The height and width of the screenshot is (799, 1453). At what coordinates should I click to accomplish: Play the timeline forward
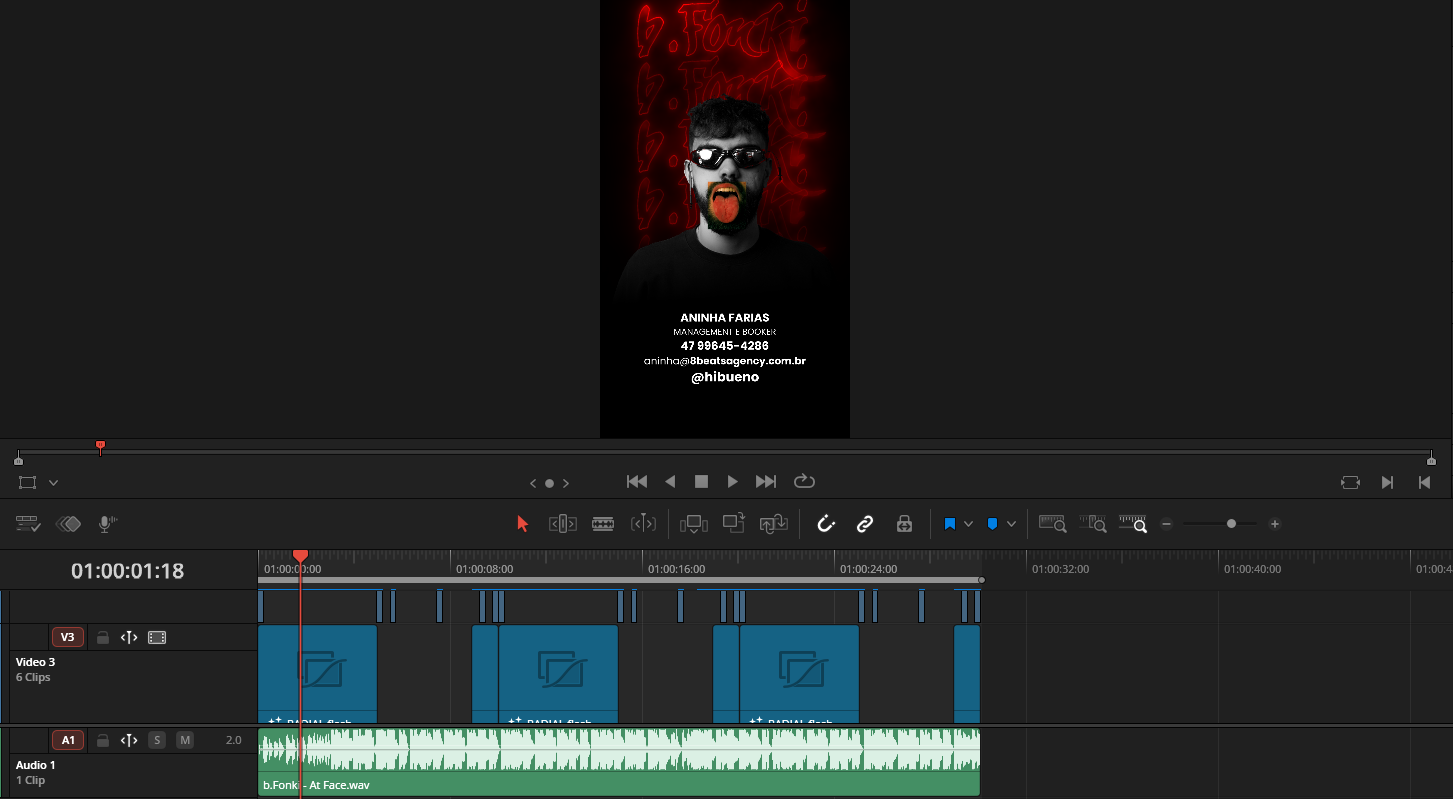coord(733,482)
